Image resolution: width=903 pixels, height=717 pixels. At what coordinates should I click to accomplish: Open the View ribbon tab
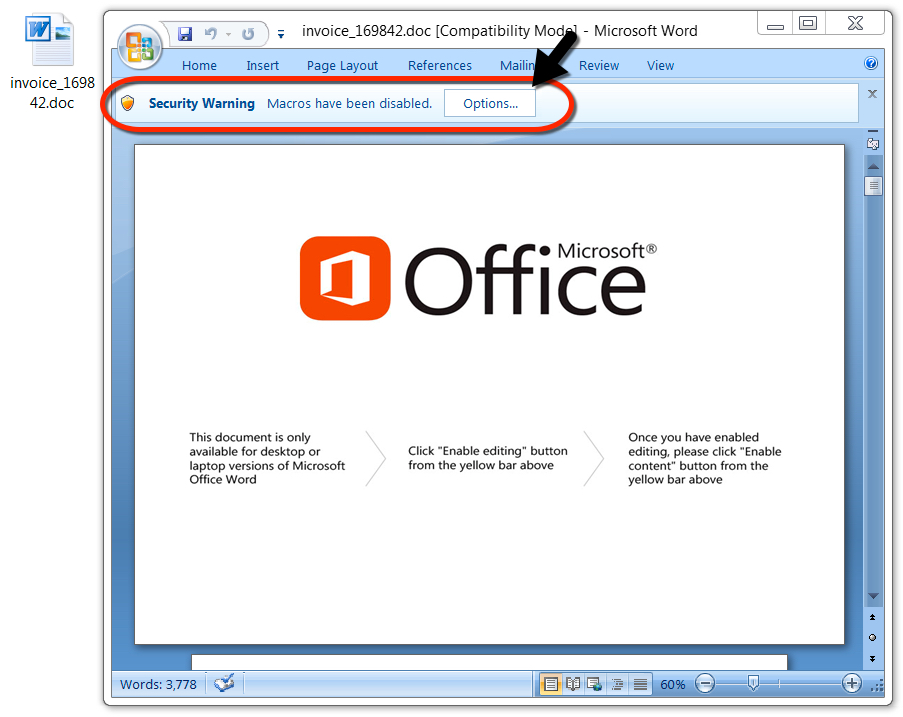click(660, 66)
